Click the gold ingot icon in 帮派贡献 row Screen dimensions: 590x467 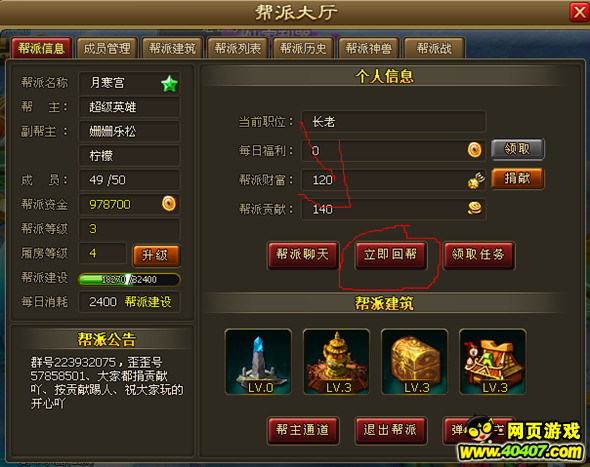(475, 208)
